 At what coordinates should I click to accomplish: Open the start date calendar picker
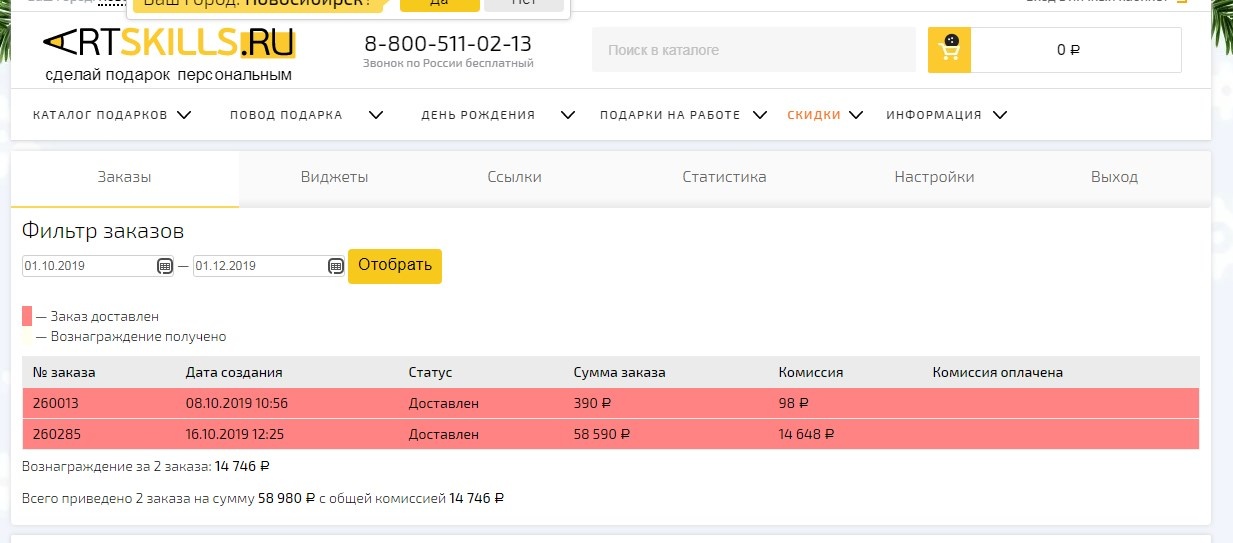[165, 266]
